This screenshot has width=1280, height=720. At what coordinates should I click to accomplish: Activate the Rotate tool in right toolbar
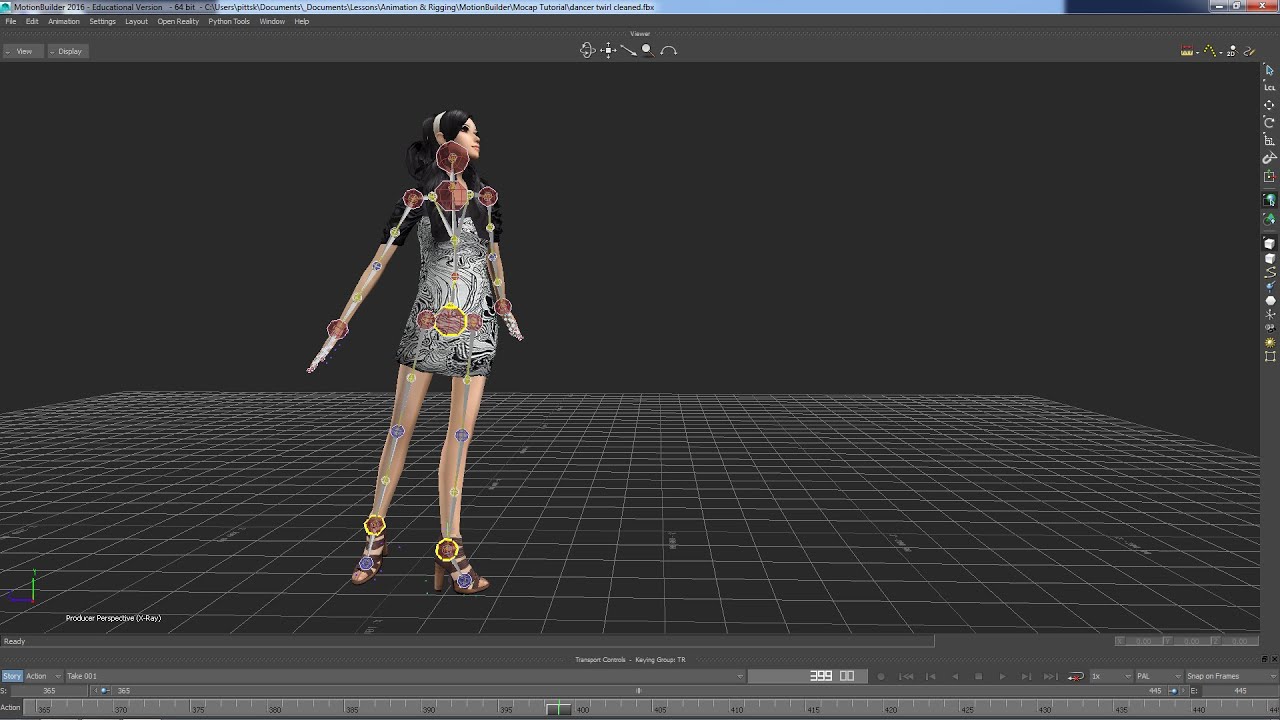point(1270,123)
